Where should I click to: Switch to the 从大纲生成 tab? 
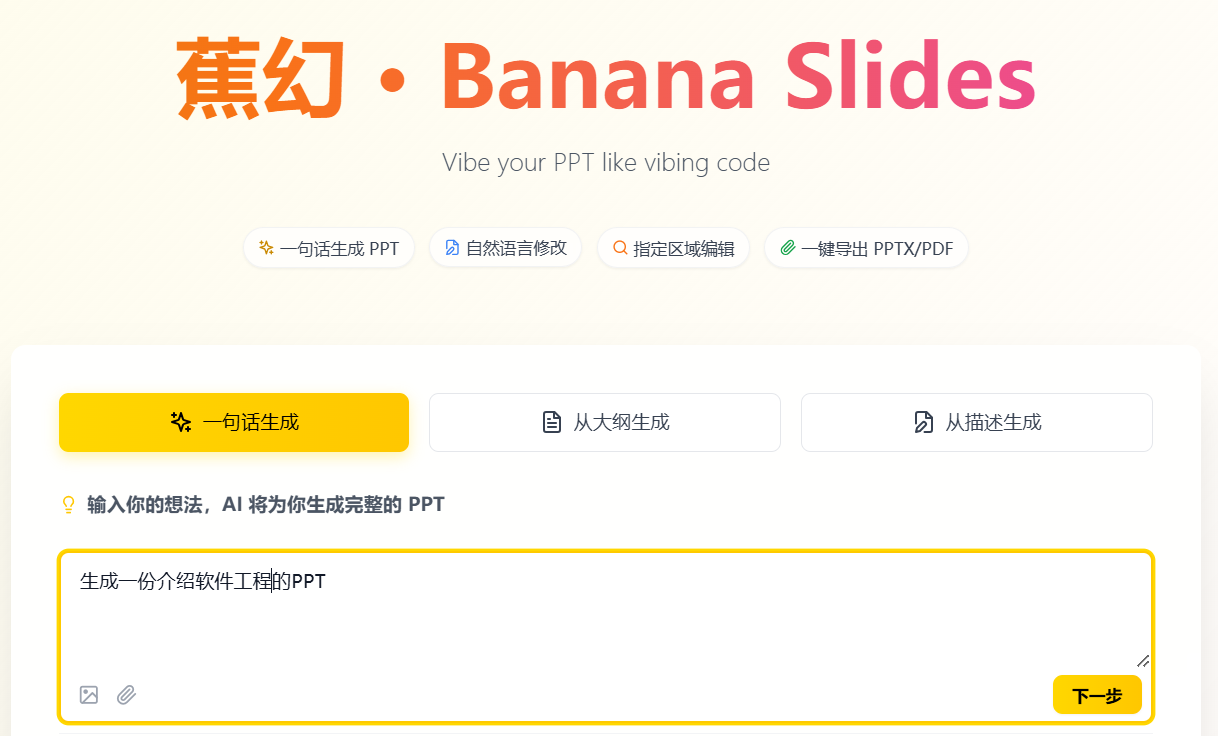click(x=604, y=422)
